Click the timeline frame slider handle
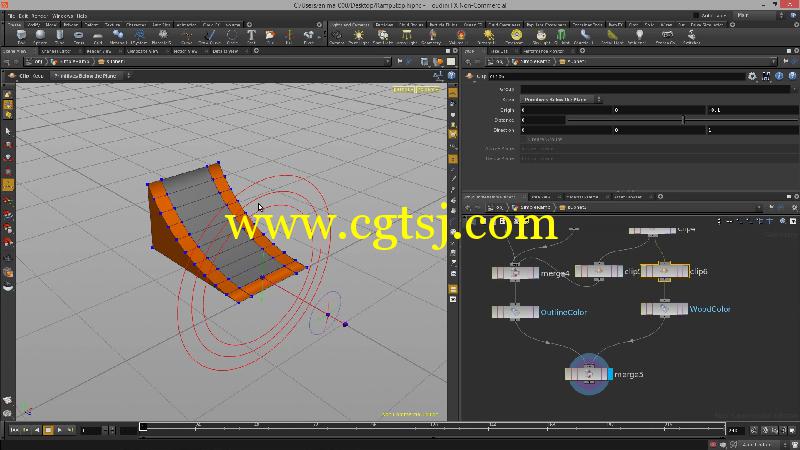Screen dimensions: 800x450 143,427
